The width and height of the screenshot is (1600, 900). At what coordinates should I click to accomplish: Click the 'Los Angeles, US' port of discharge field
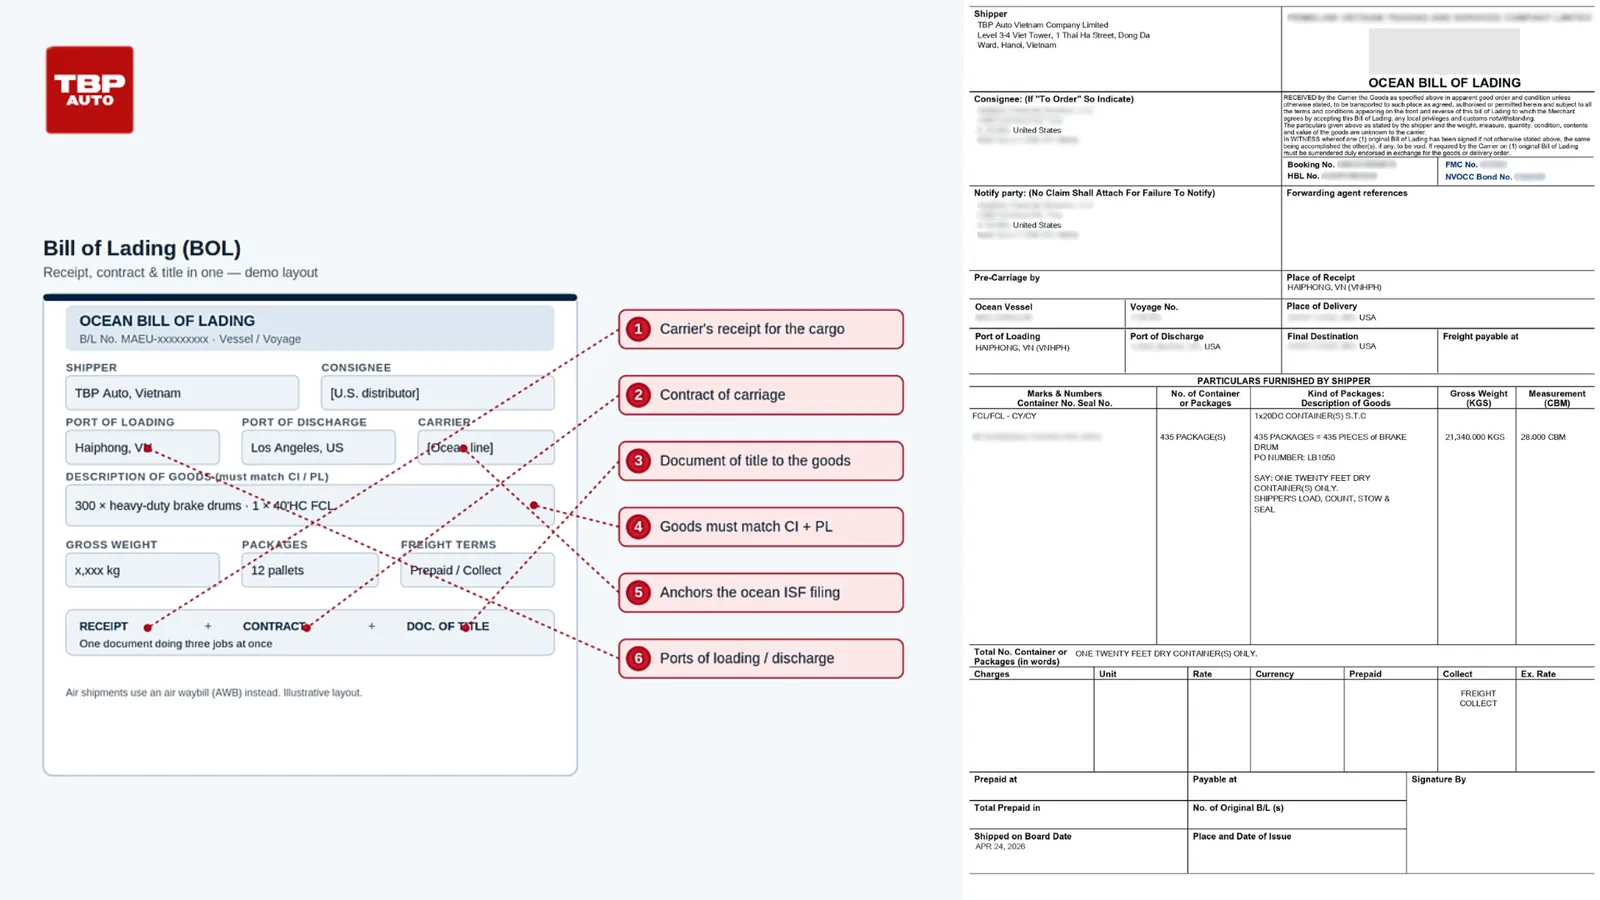[318, 447]
